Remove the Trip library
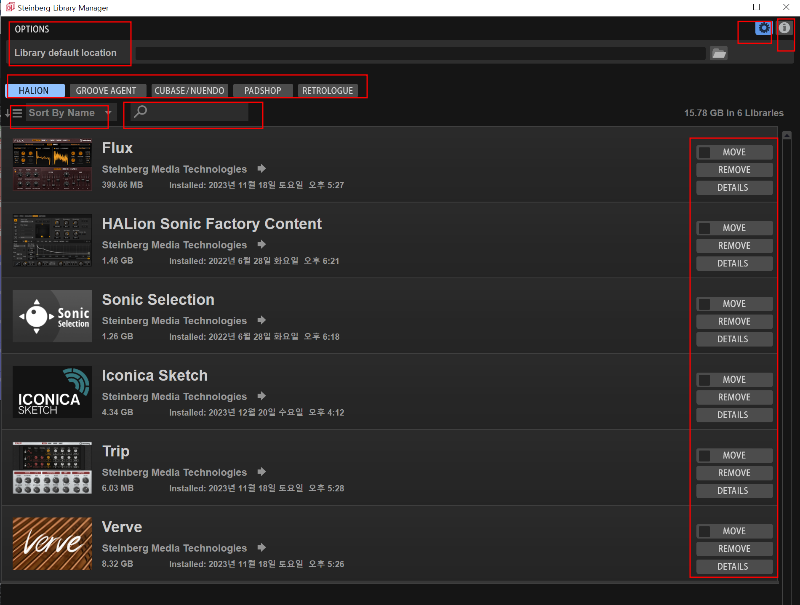Image resolution: width=800 pixels, height=605 pixels. pyautogui.click(x=734, y=473)
